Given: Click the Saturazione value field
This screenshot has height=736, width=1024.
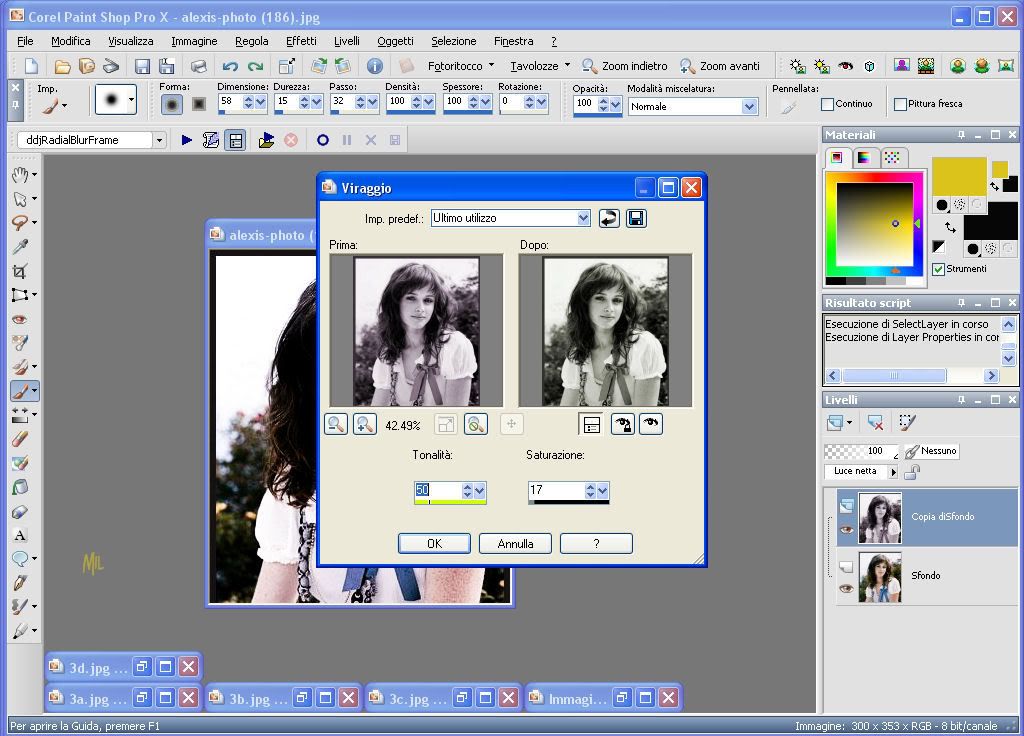Looking at the screenshot, I should [x=556, y=489].
